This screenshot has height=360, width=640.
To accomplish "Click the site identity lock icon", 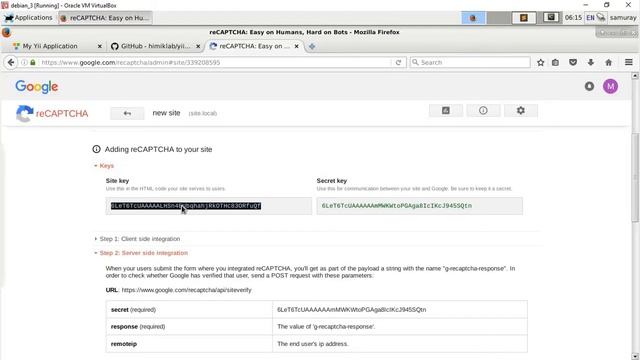I will pos(33,62).
